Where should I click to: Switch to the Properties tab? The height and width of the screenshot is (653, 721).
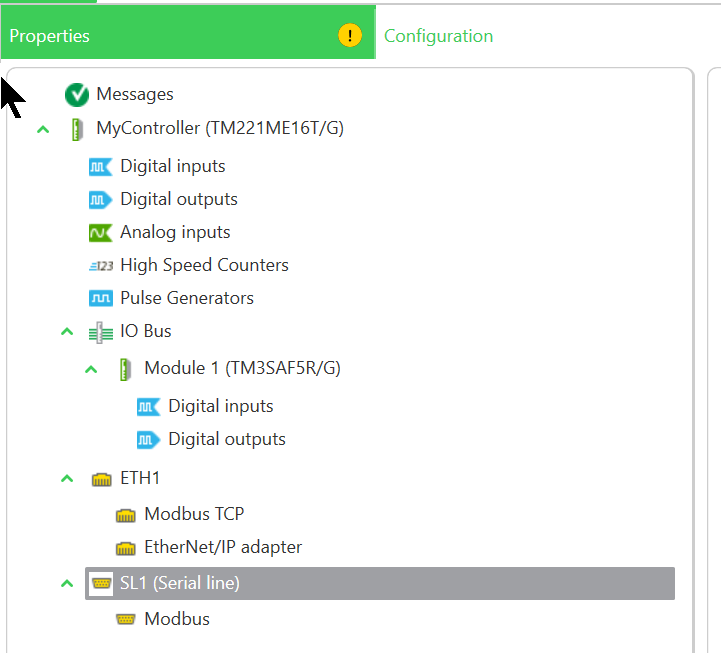[188, 32]
